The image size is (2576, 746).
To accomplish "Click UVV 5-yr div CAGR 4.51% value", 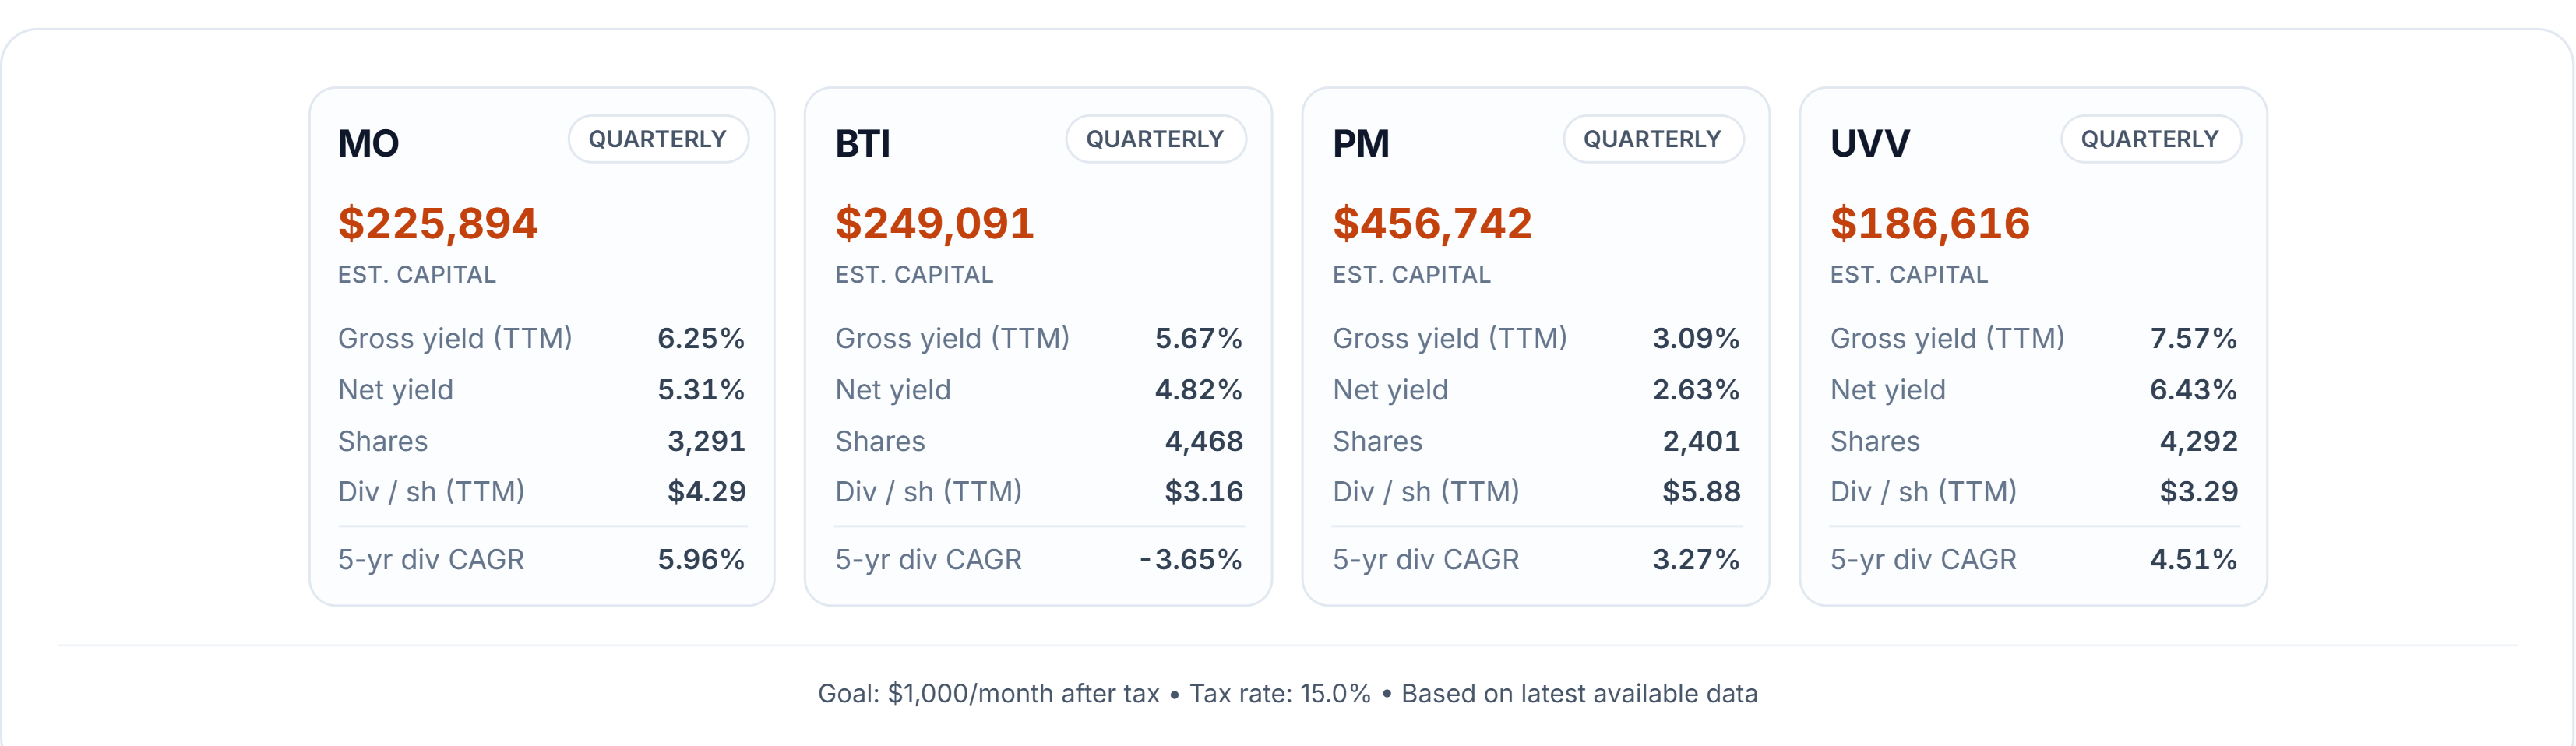I will pos(2193,559).
